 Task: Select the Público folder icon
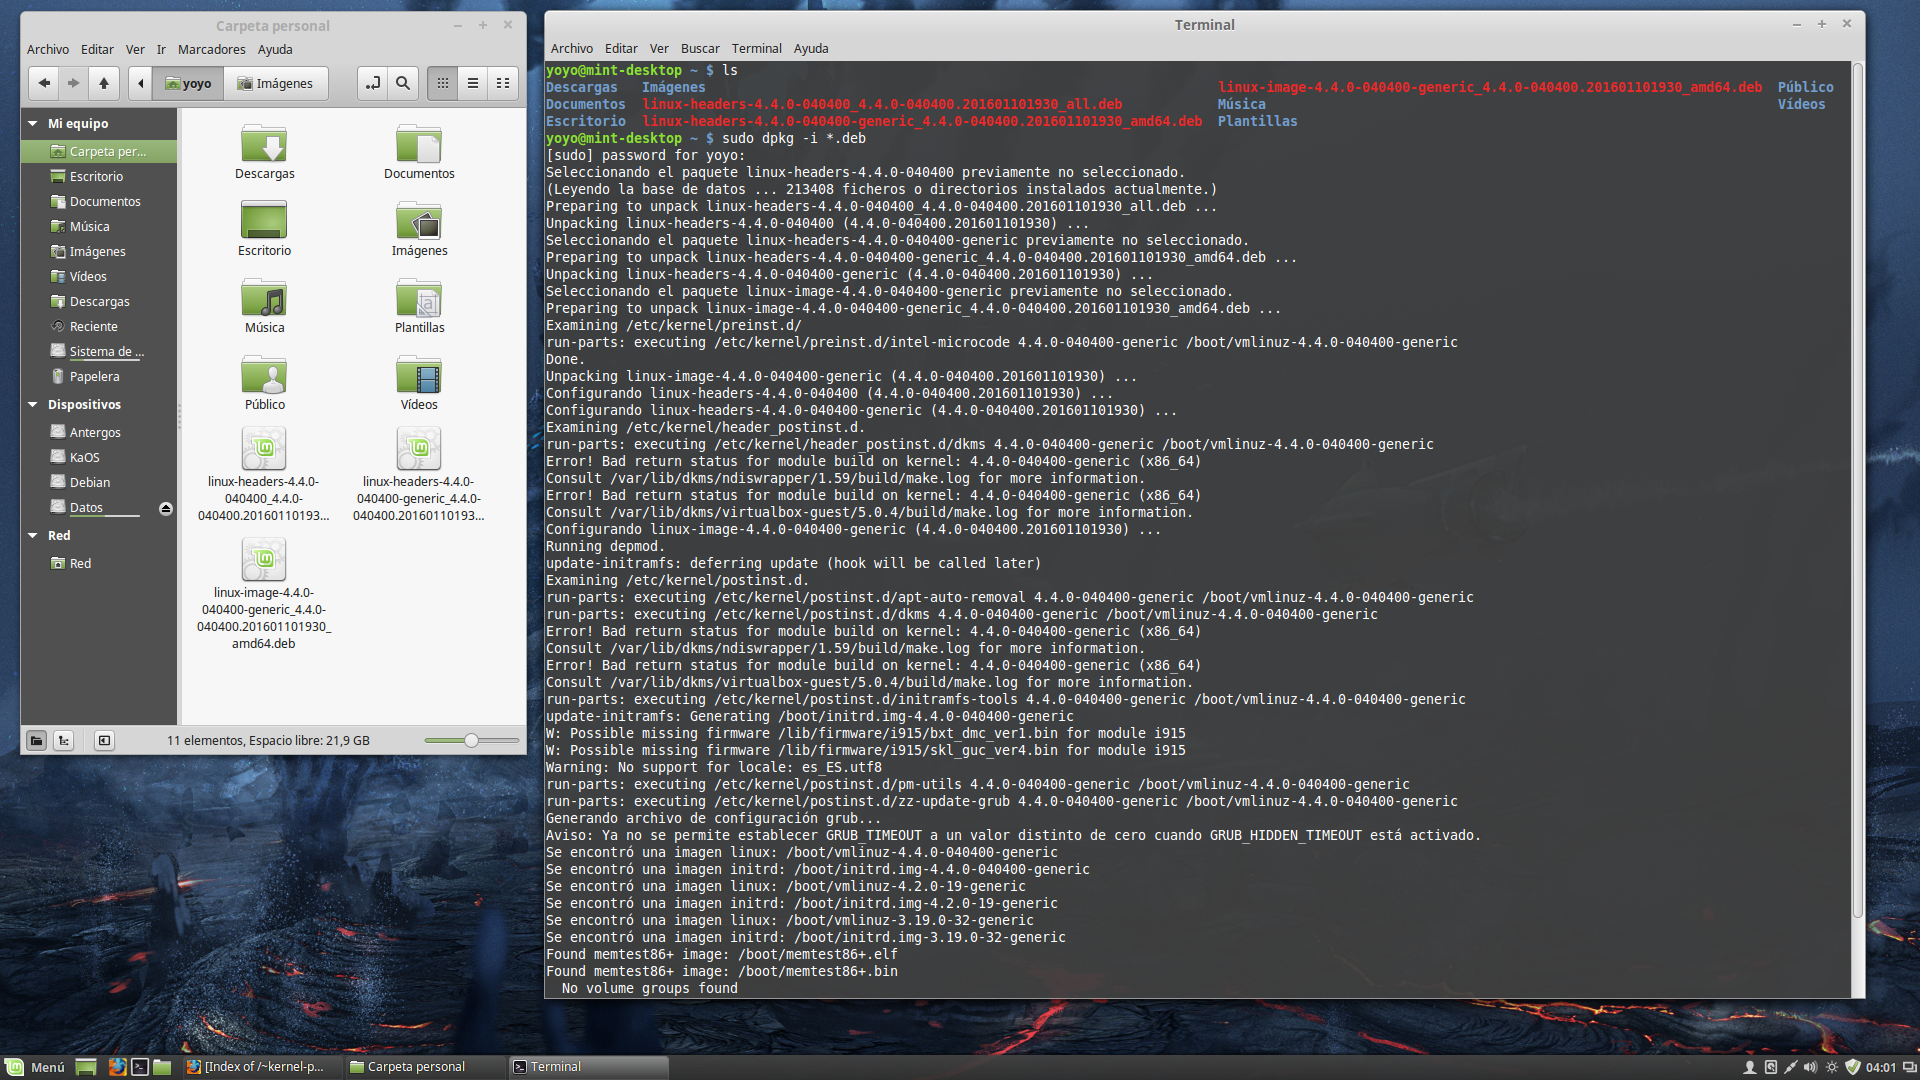coord(264,375)
